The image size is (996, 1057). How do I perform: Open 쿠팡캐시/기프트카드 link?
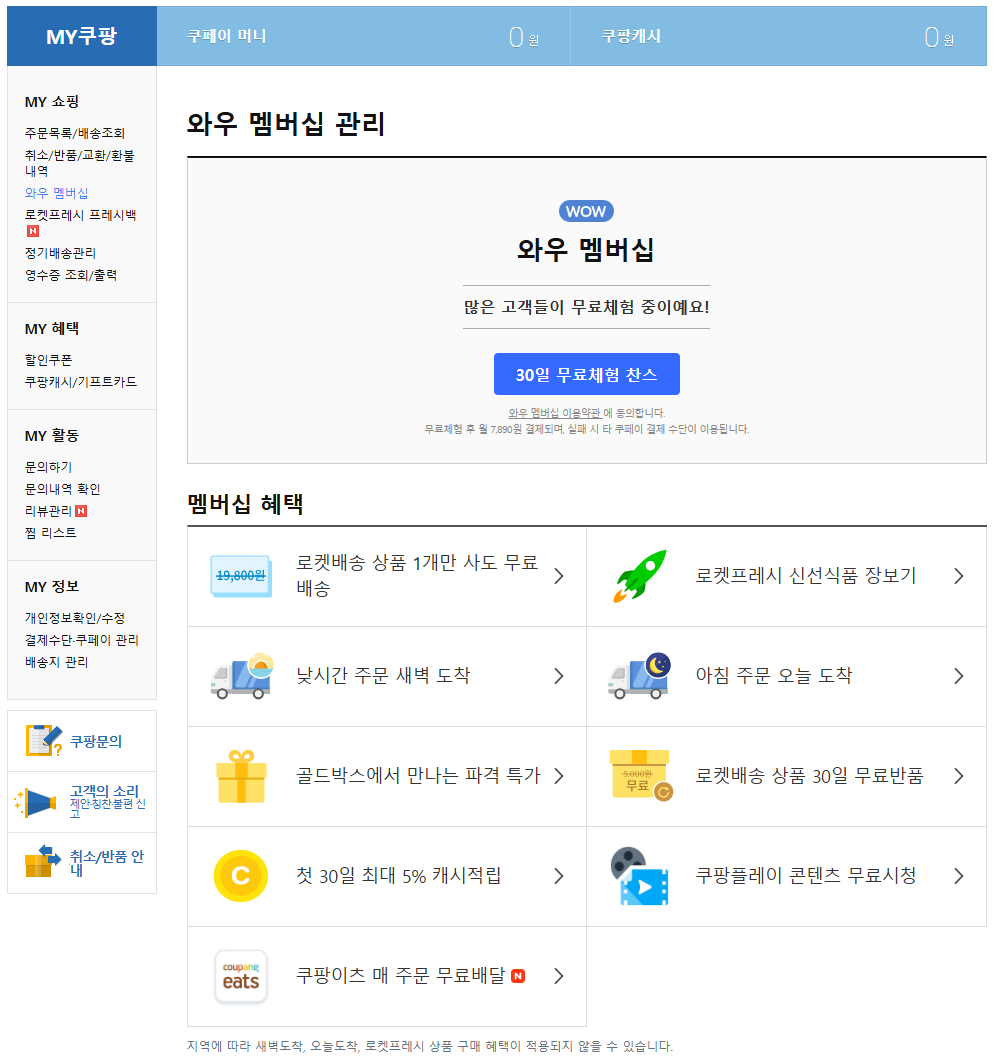point(81,382)
